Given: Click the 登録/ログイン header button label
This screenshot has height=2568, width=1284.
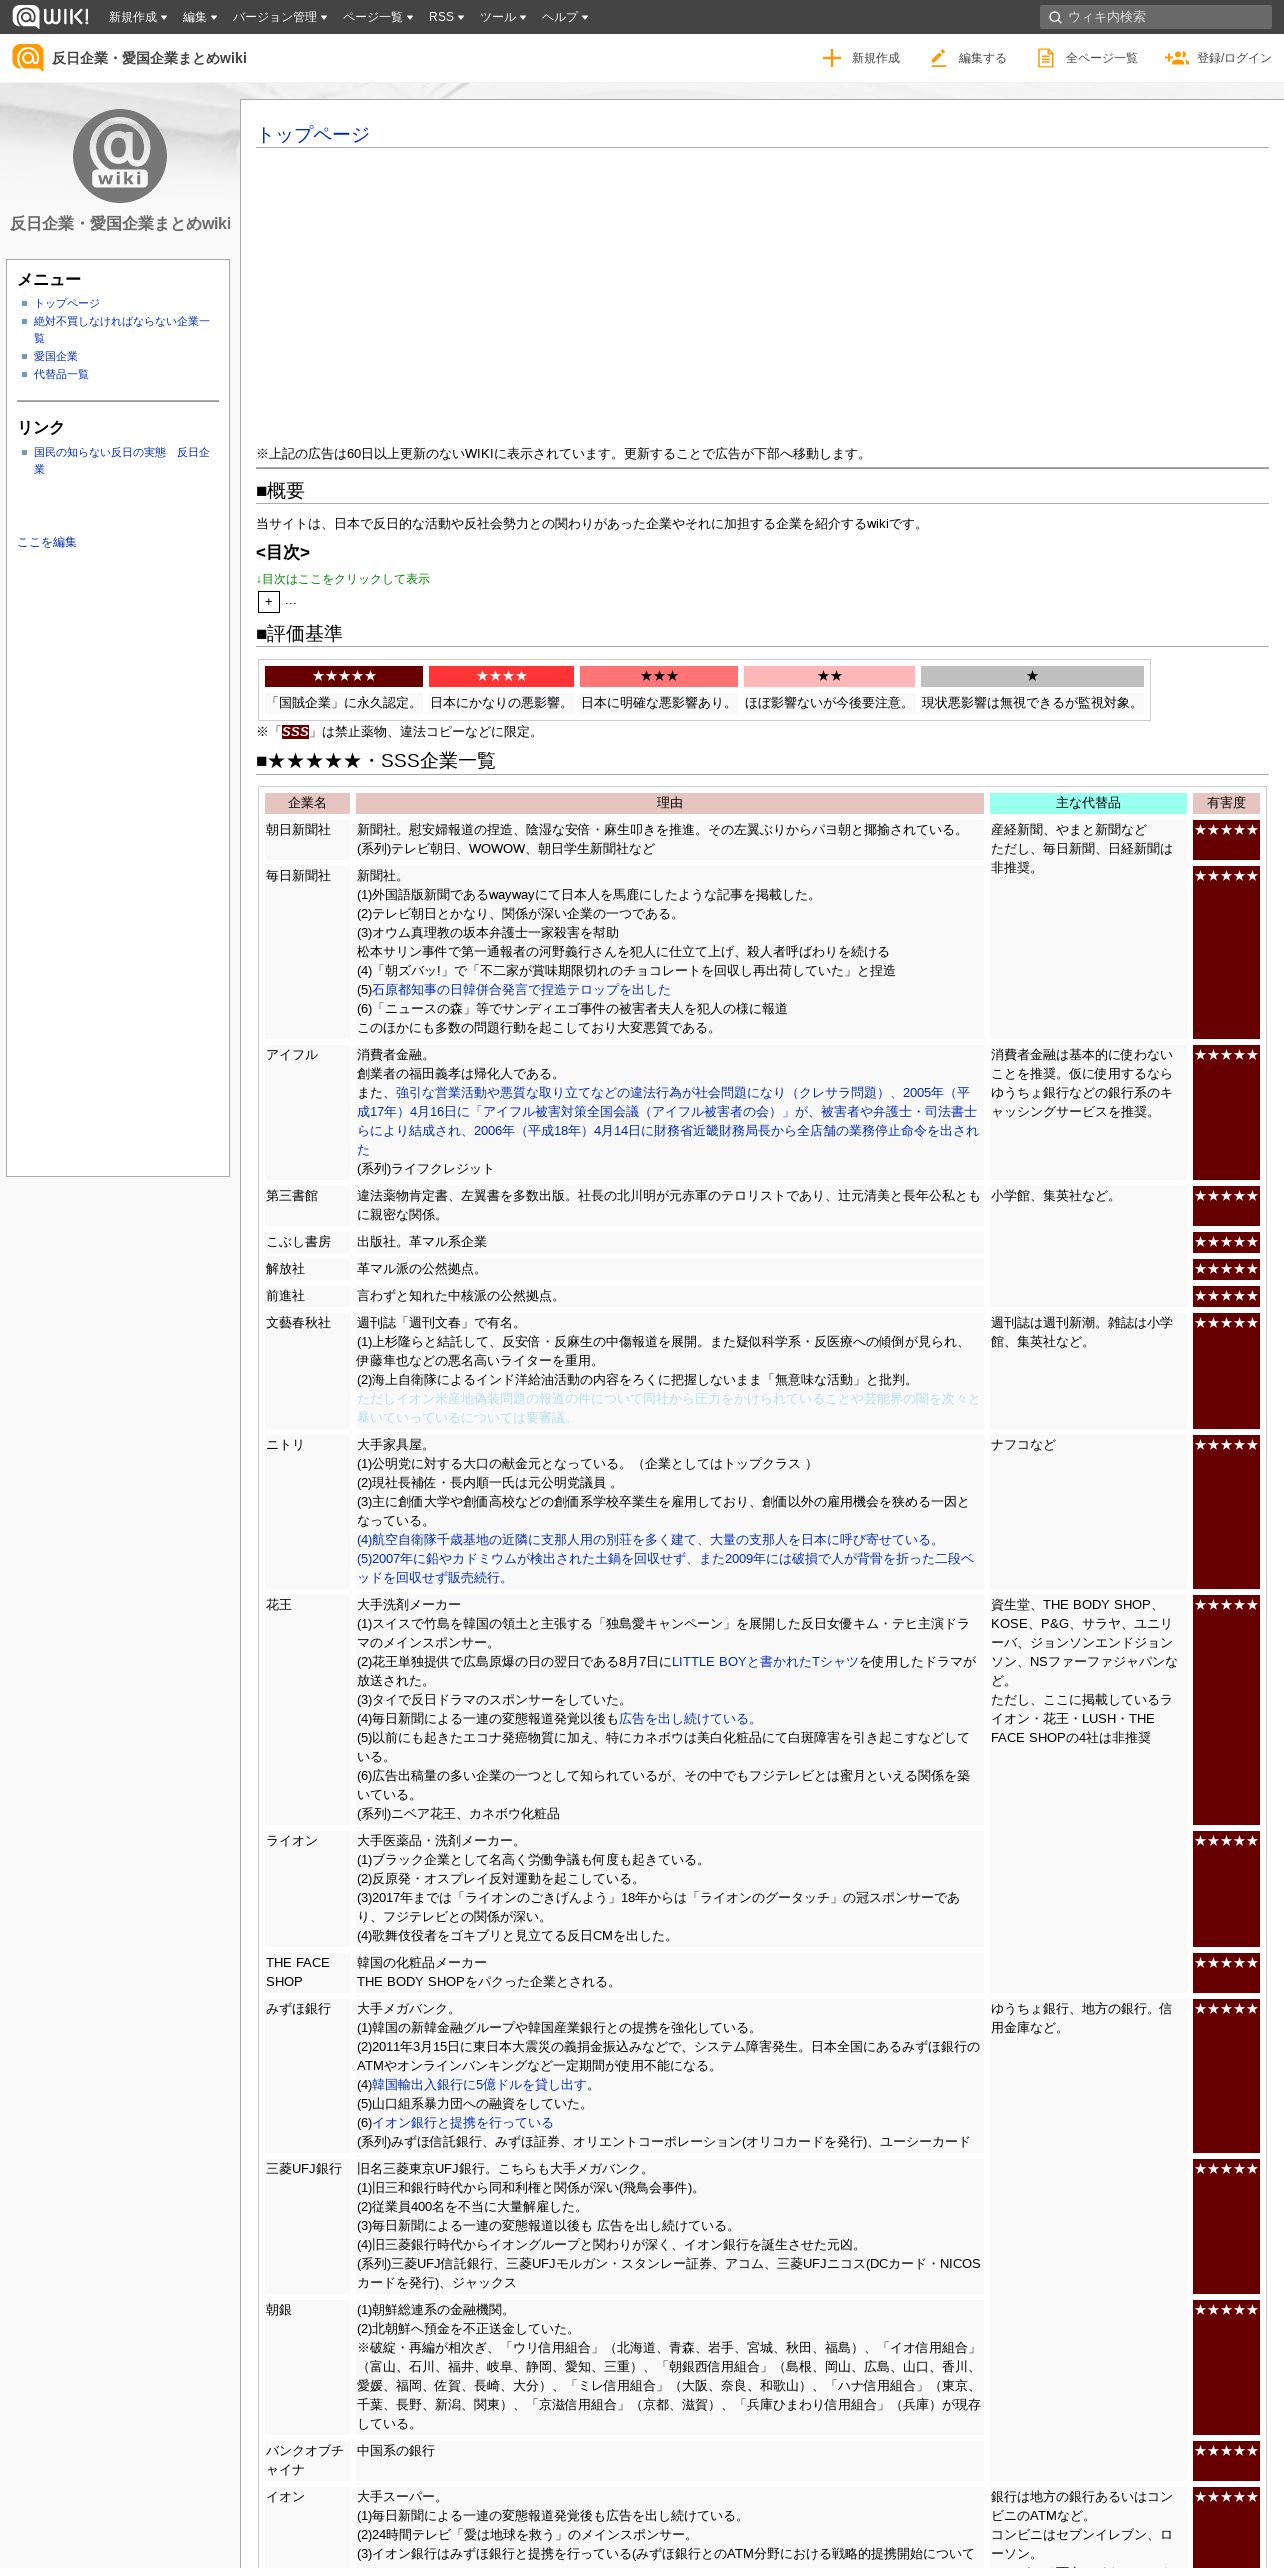Looking at the screenshot, I should tap(1234, 58).
